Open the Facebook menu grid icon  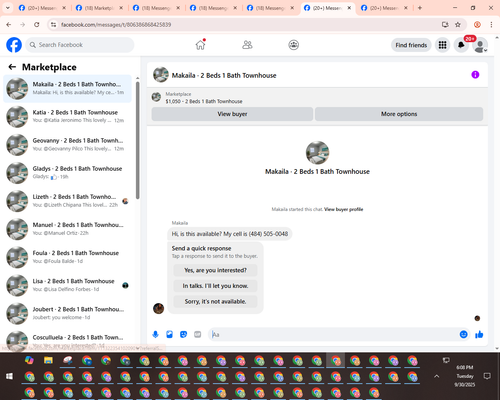tap(442, 45)
